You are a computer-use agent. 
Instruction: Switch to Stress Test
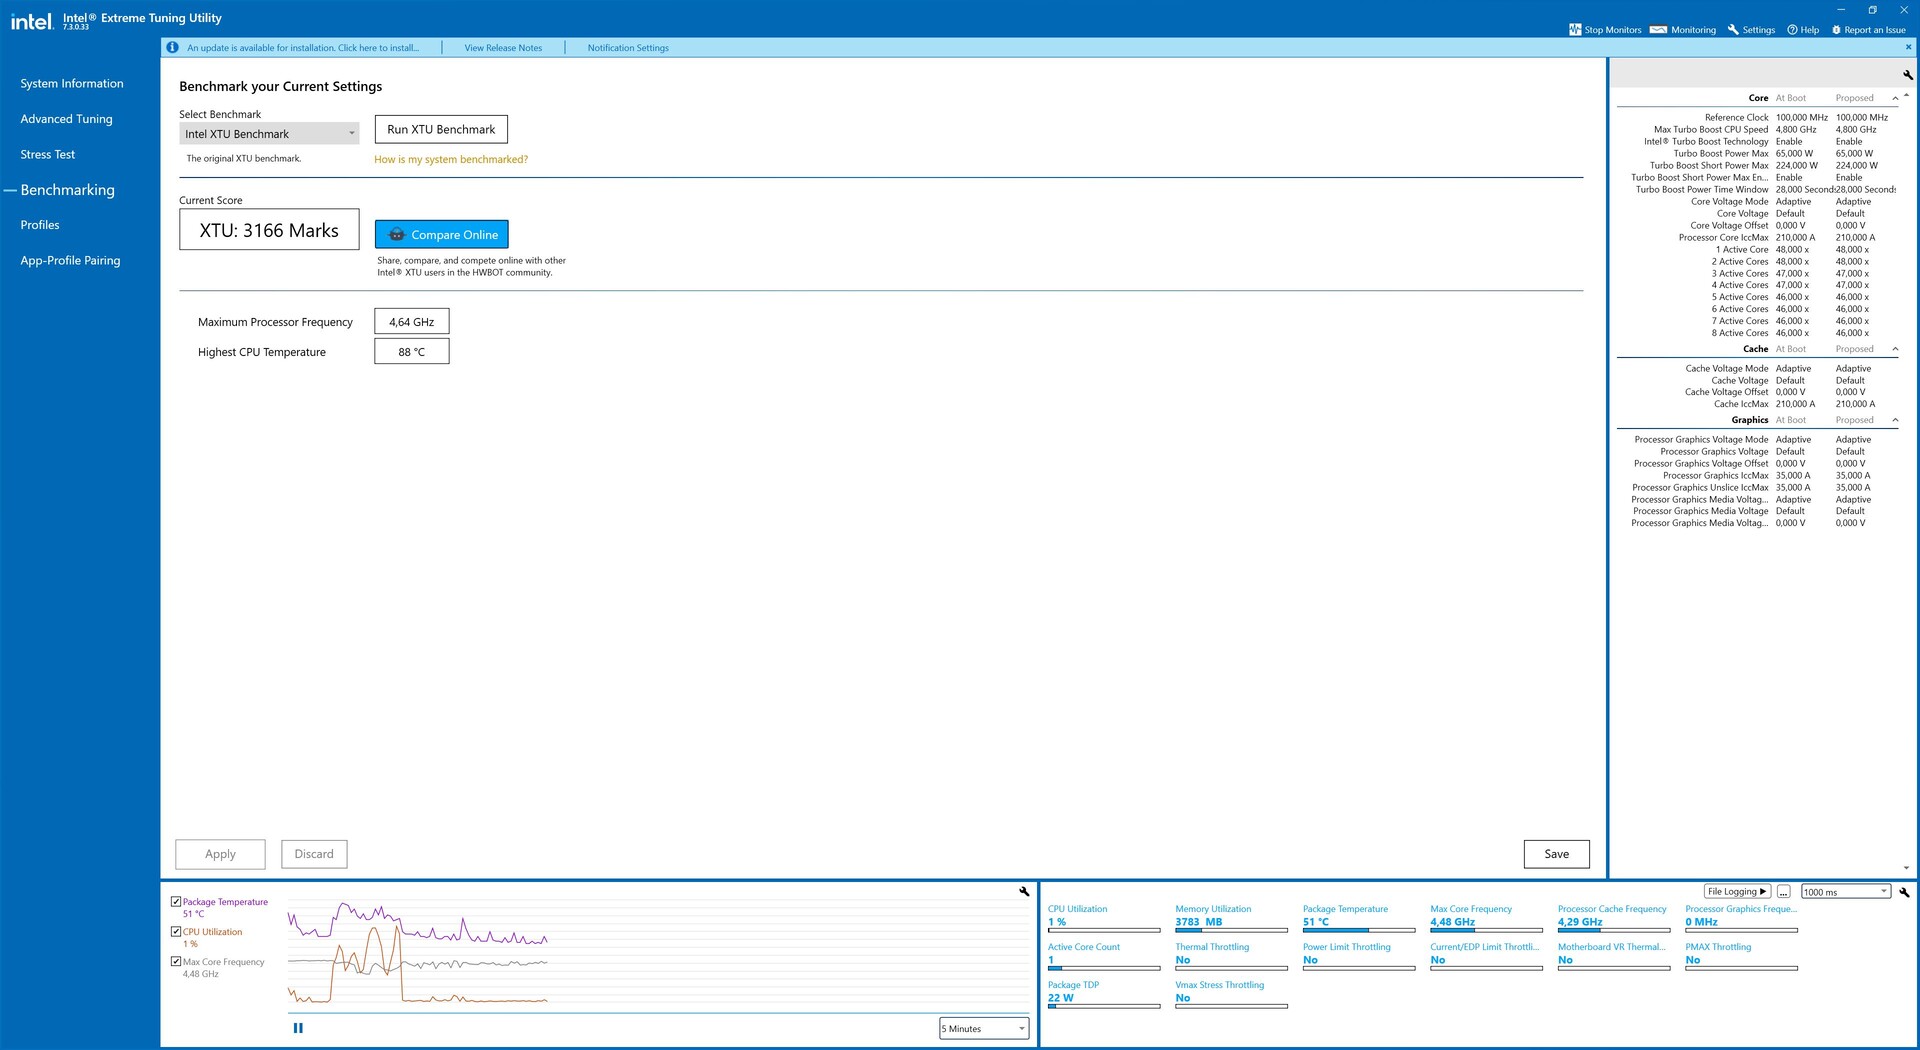coord(48,155)
